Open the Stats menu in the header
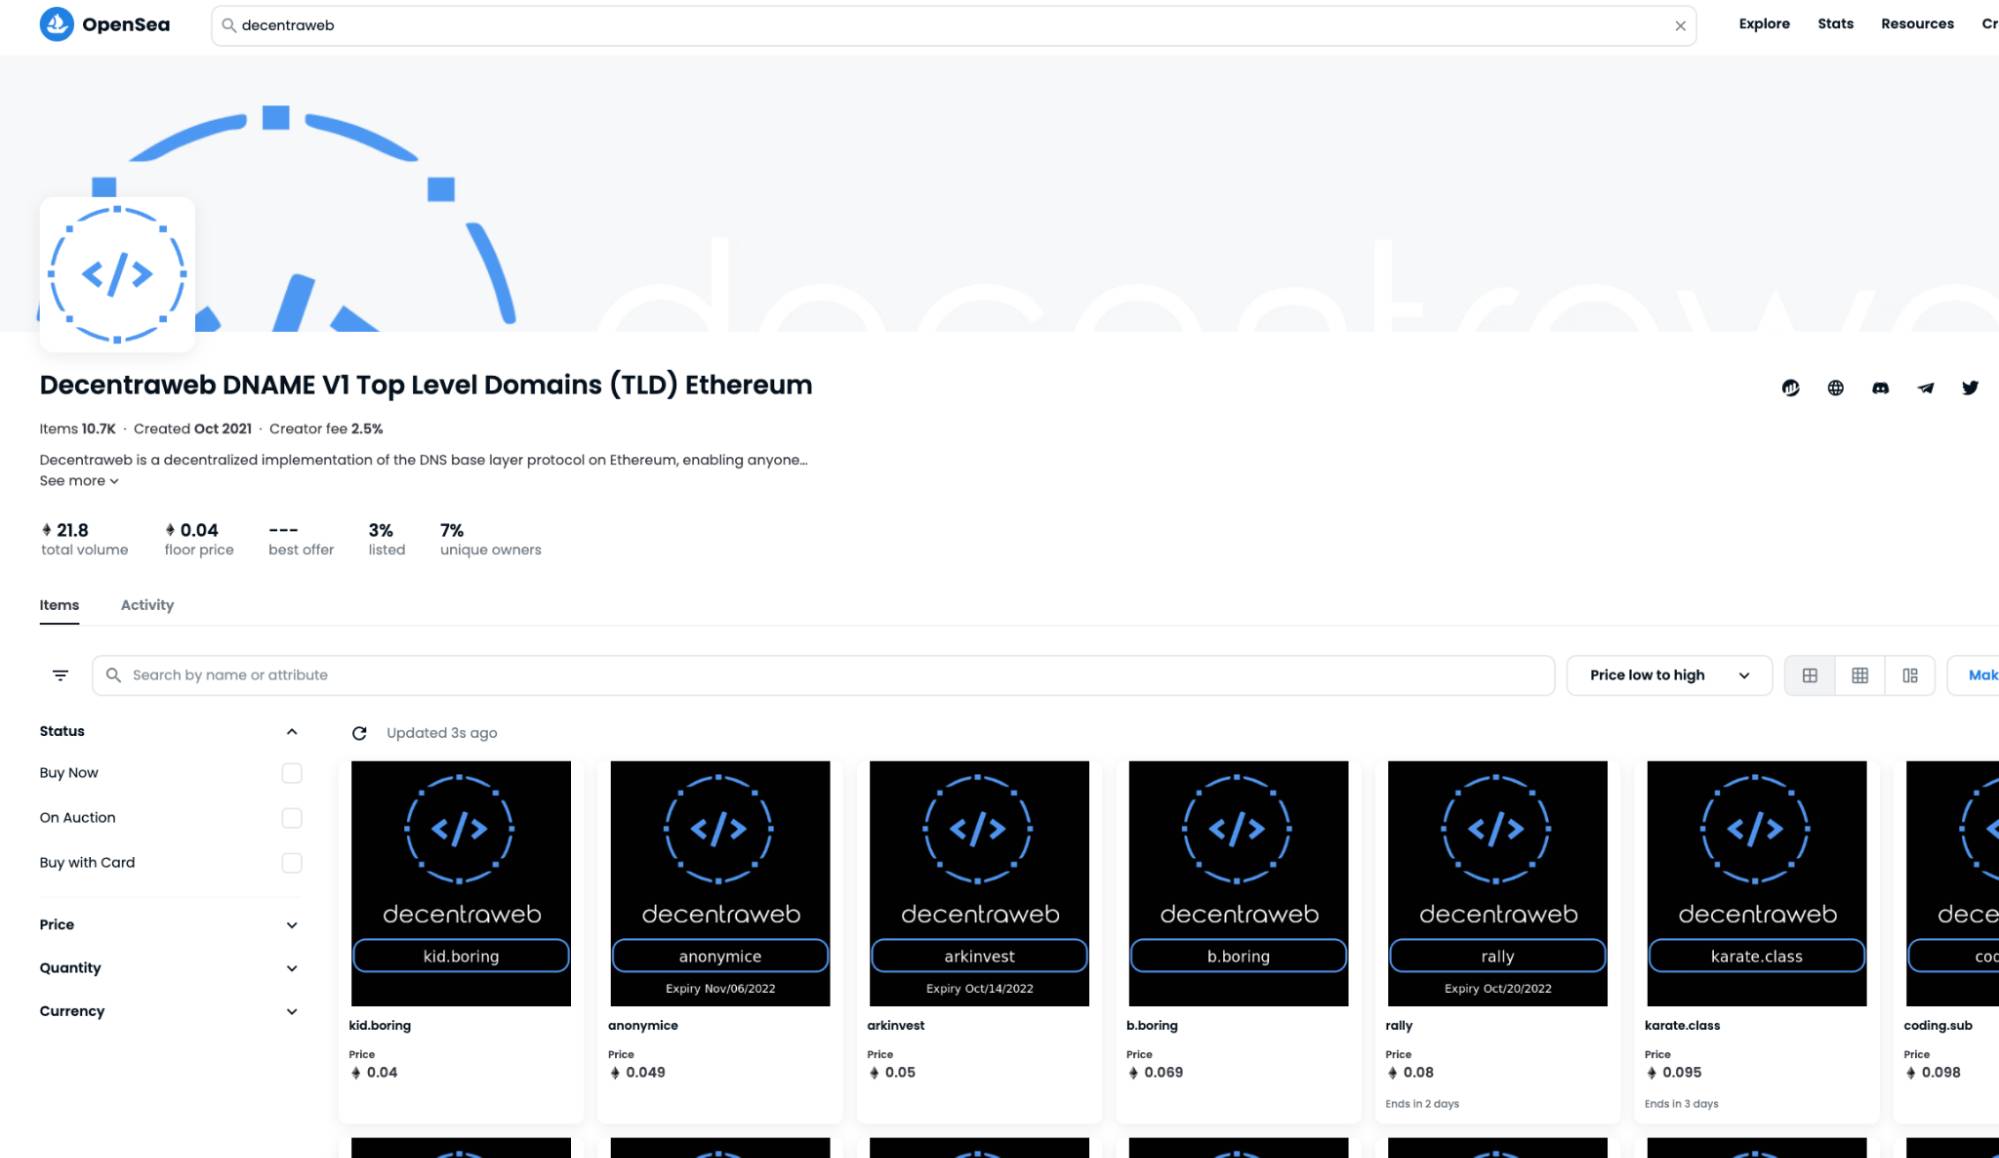This screenshot has height=1158, width=1999. click(1835, 23)
